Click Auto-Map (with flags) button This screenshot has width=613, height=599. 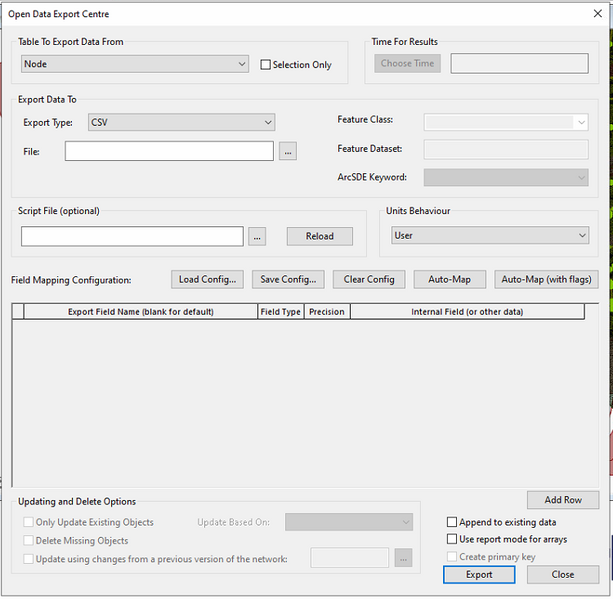546,279
